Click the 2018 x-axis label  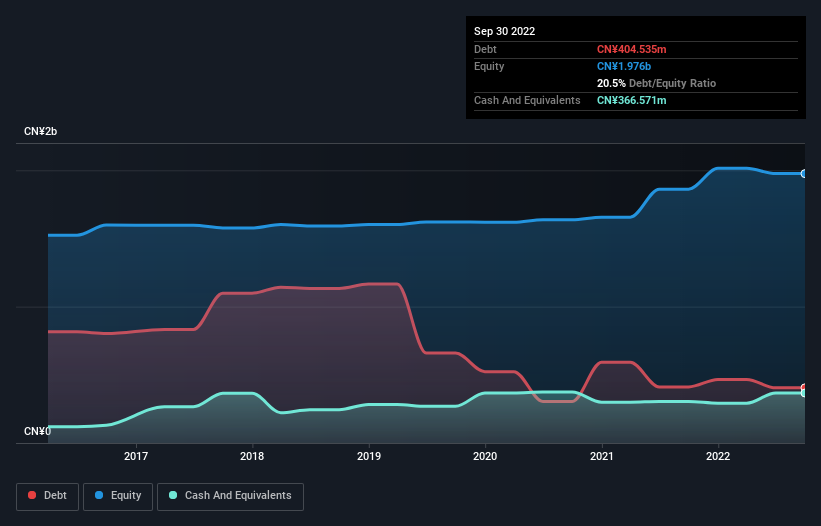click(x=252, y=456)
